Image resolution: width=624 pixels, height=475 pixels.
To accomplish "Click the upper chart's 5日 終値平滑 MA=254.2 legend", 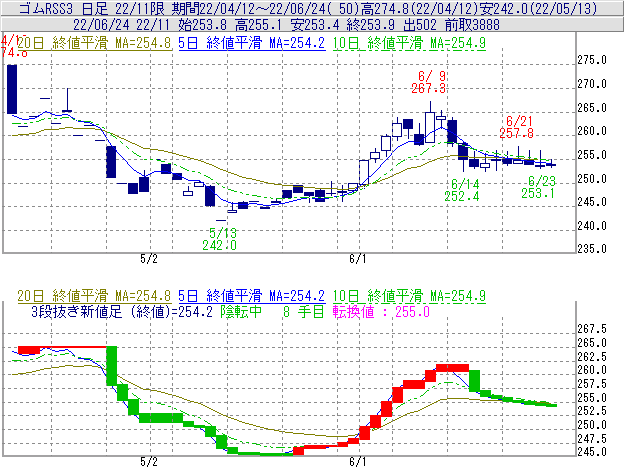I will point(252,43).
